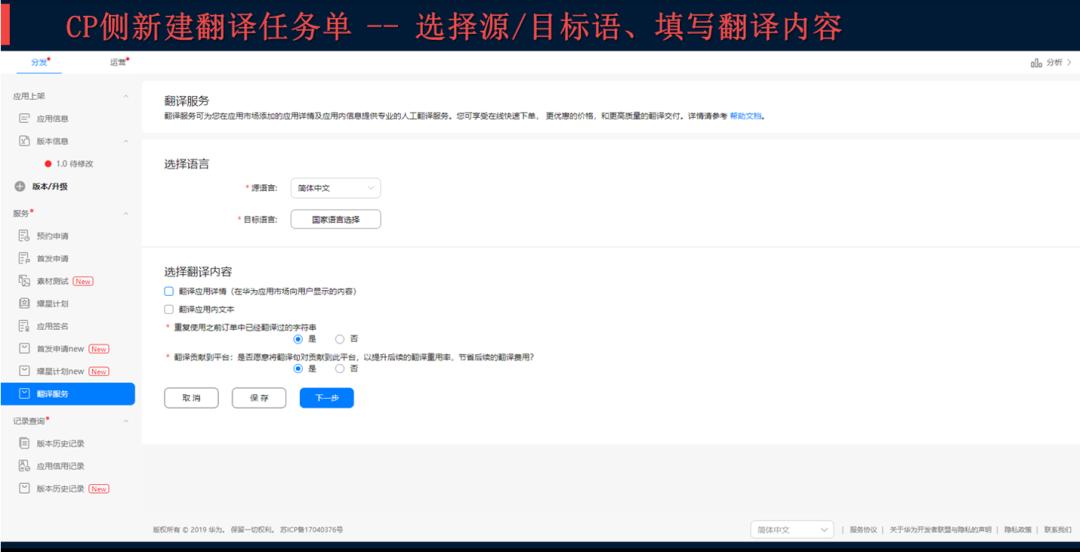The width and height of the screenshot is (1080, 552).
Task: Select 是 for 重复使用之前订单中已经翻译过的字符串
Action: pyautogui.click(x=298, y=339)
